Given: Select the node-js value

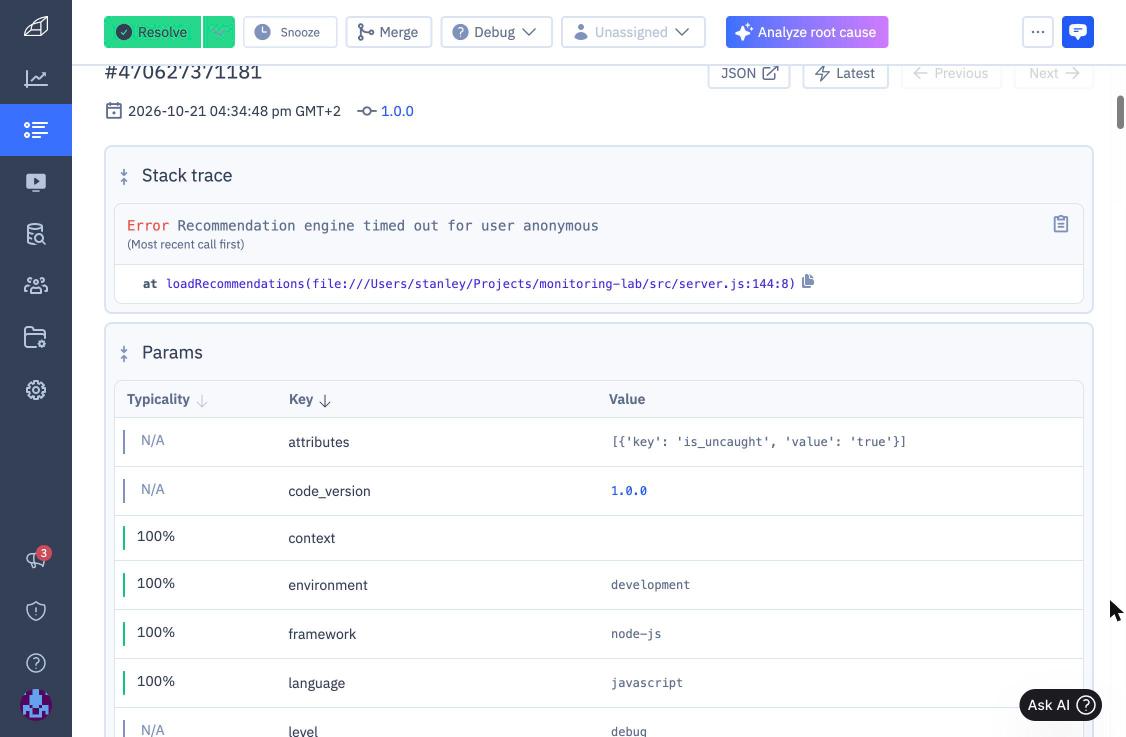Looking at the screenshot, I should point(636,634).
